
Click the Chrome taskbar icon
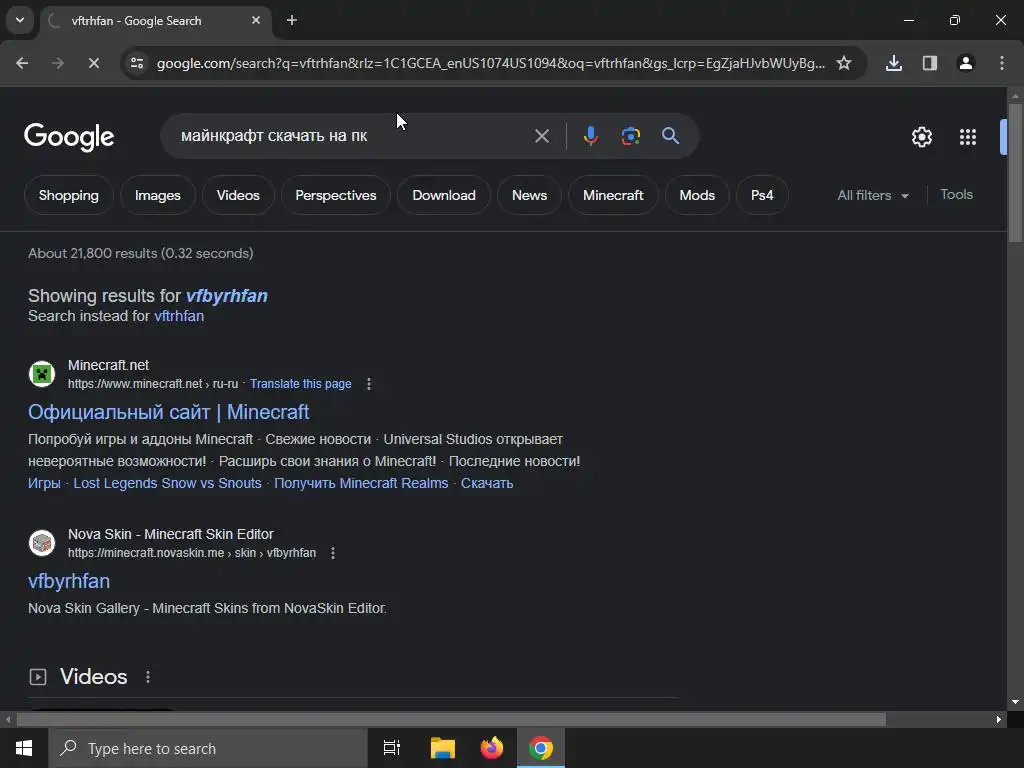pos(541,748)
